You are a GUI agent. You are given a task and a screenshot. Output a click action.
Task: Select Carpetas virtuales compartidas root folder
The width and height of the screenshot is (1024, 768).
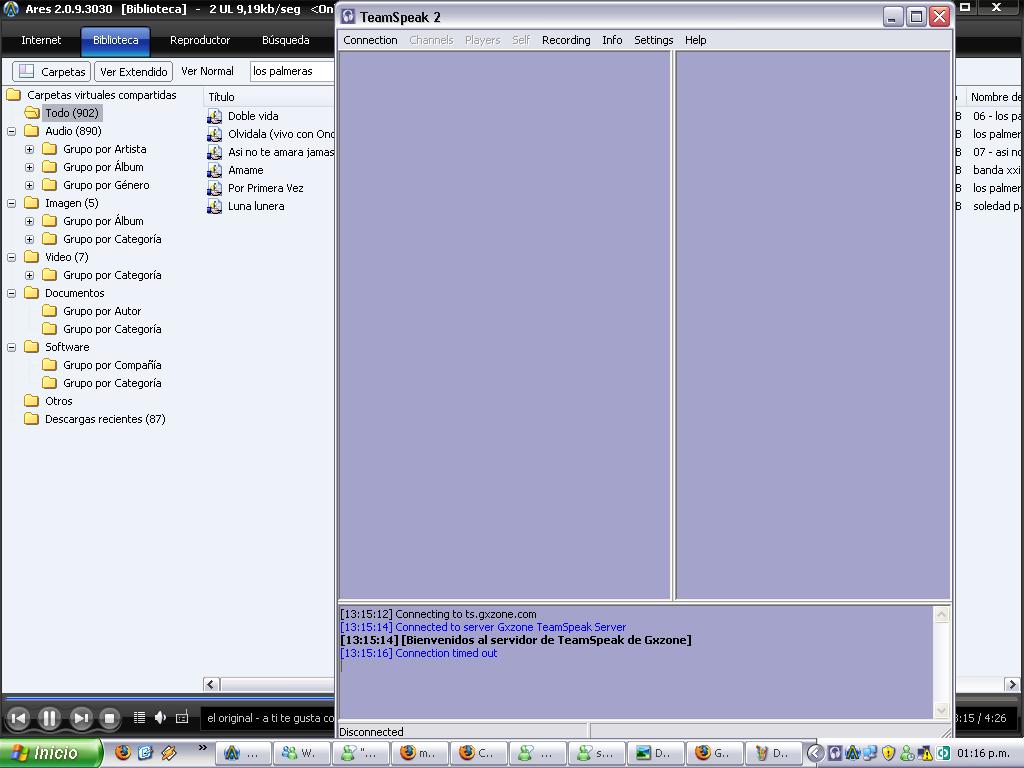(102, 95)
